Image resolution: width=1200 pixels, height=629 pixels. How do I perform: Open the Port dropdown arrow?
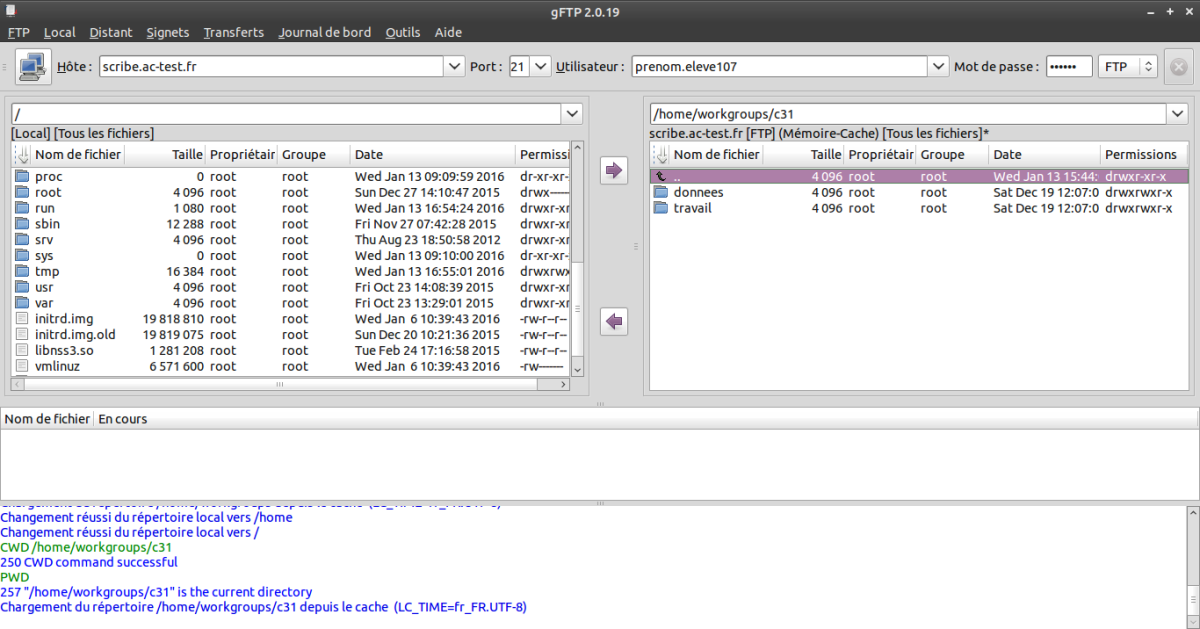(x=541, y=67)
